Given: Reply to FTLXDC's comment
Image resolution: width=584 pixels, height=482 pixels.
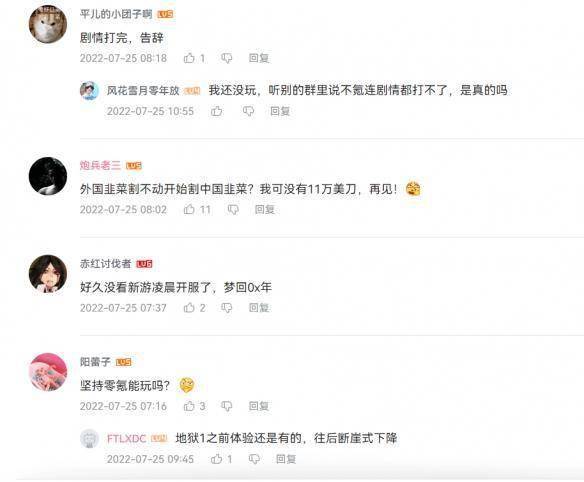Looking at the screenshot, I should coord(286,459).
